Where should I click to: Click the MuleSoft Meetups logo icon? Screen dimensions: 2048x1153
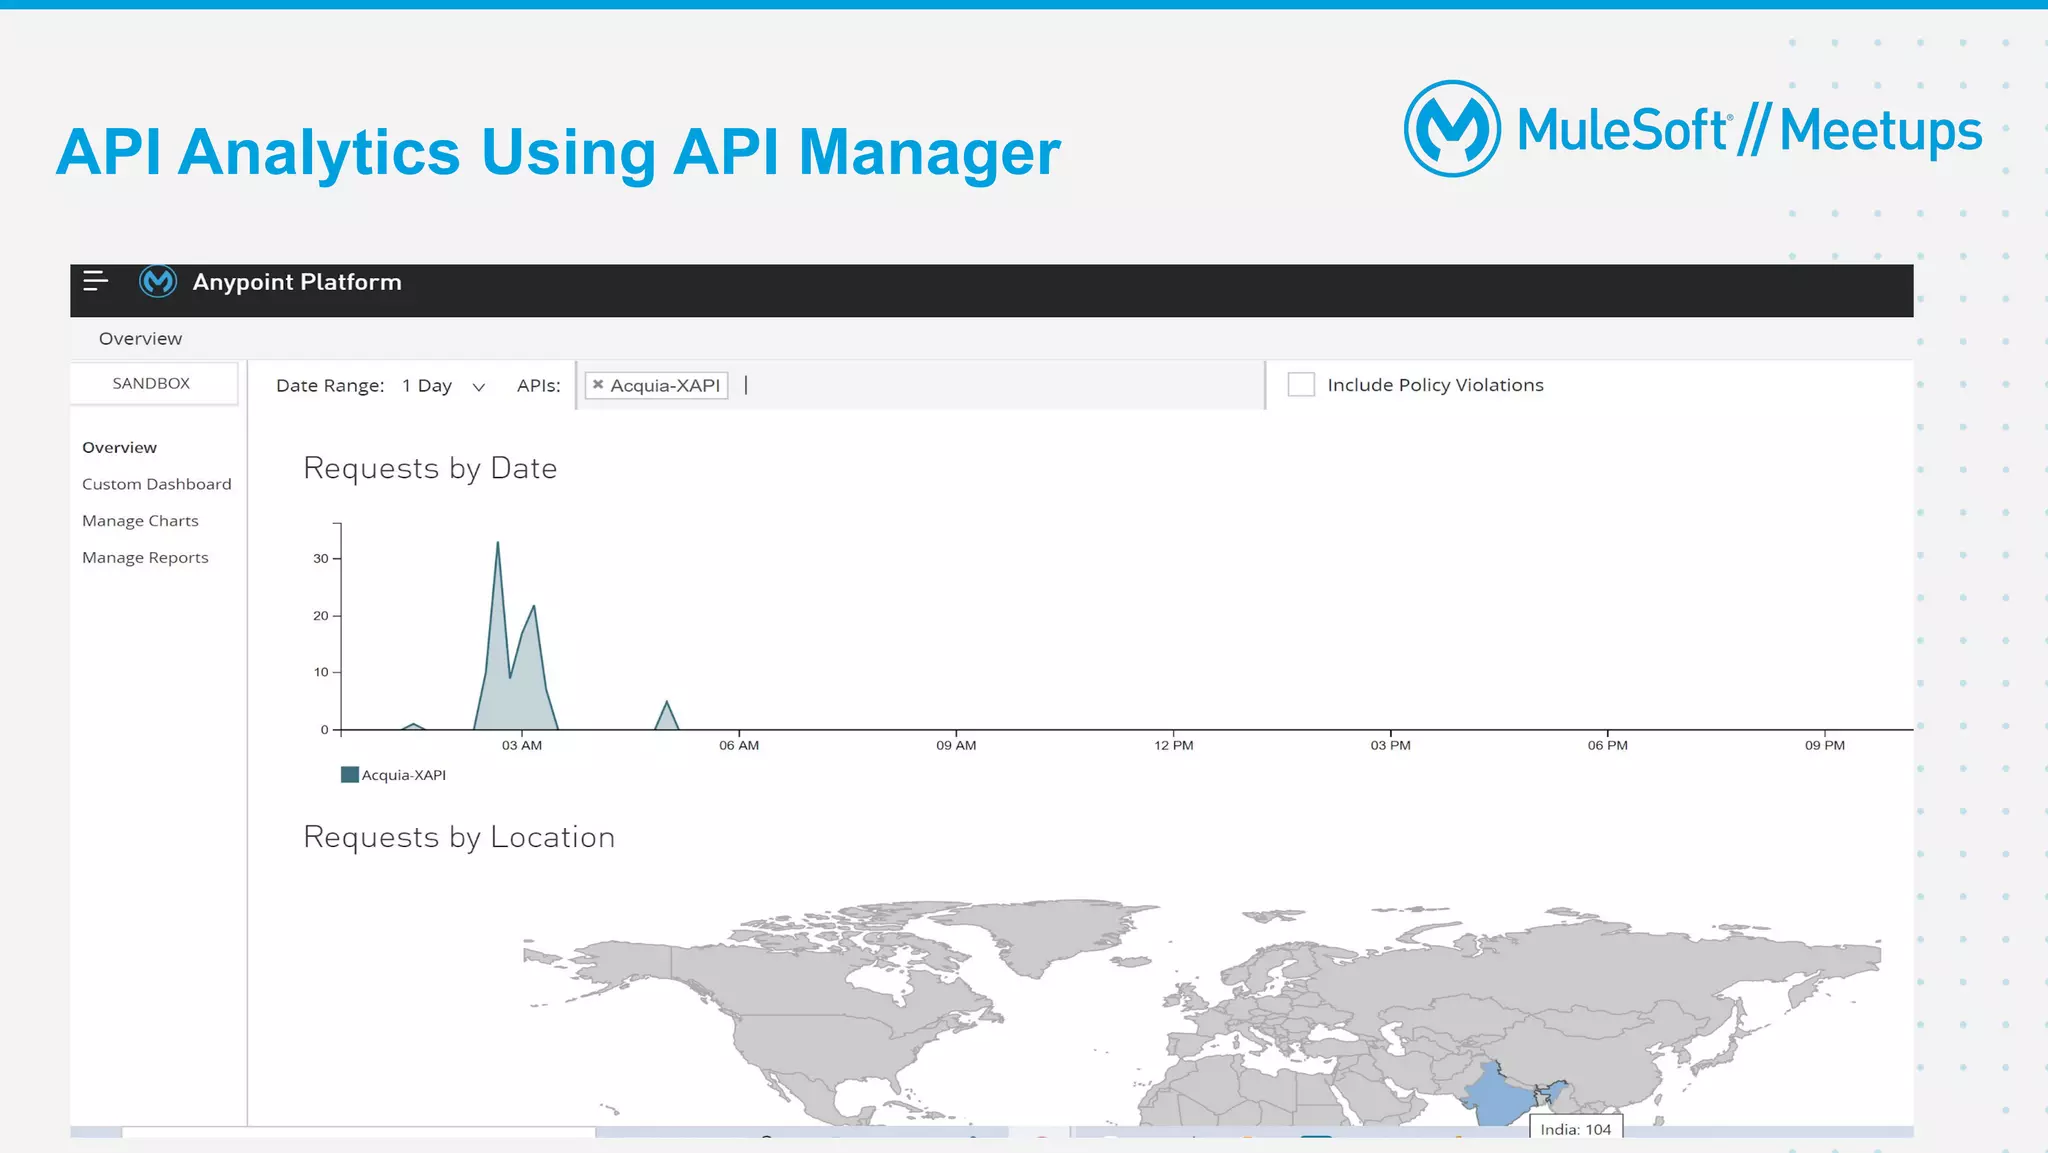click(x=1452, y=129)
